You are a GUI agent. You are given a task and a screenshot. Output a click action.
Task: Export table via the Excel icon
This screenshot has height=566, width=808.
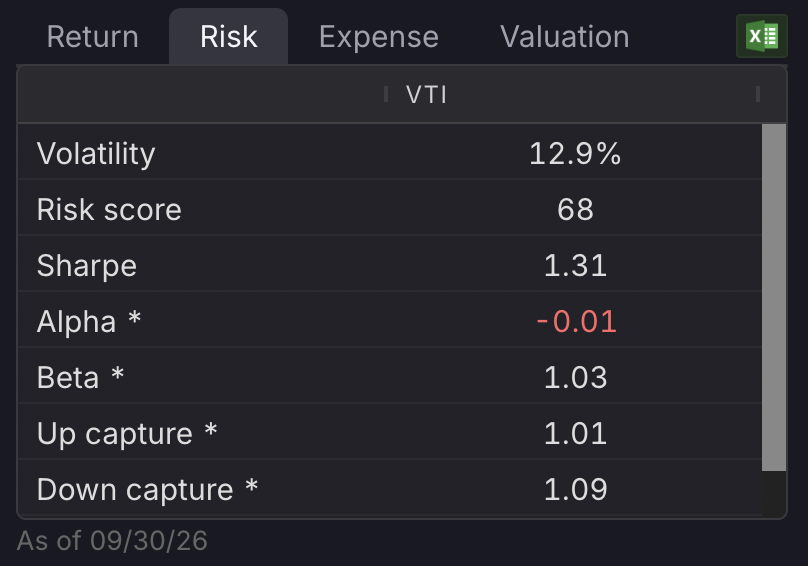[762, 36]
